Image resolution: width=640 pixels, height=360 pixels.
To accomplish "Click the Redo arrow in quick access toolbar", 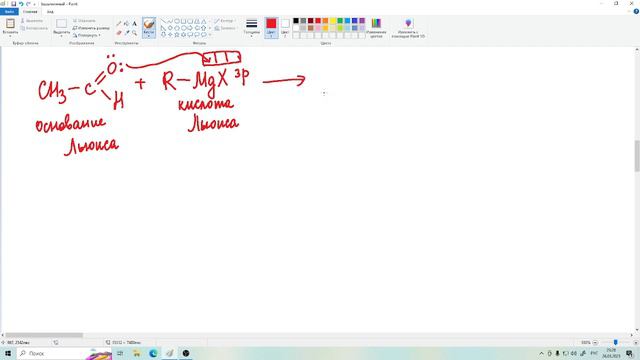I will click(x=28, y=4).
